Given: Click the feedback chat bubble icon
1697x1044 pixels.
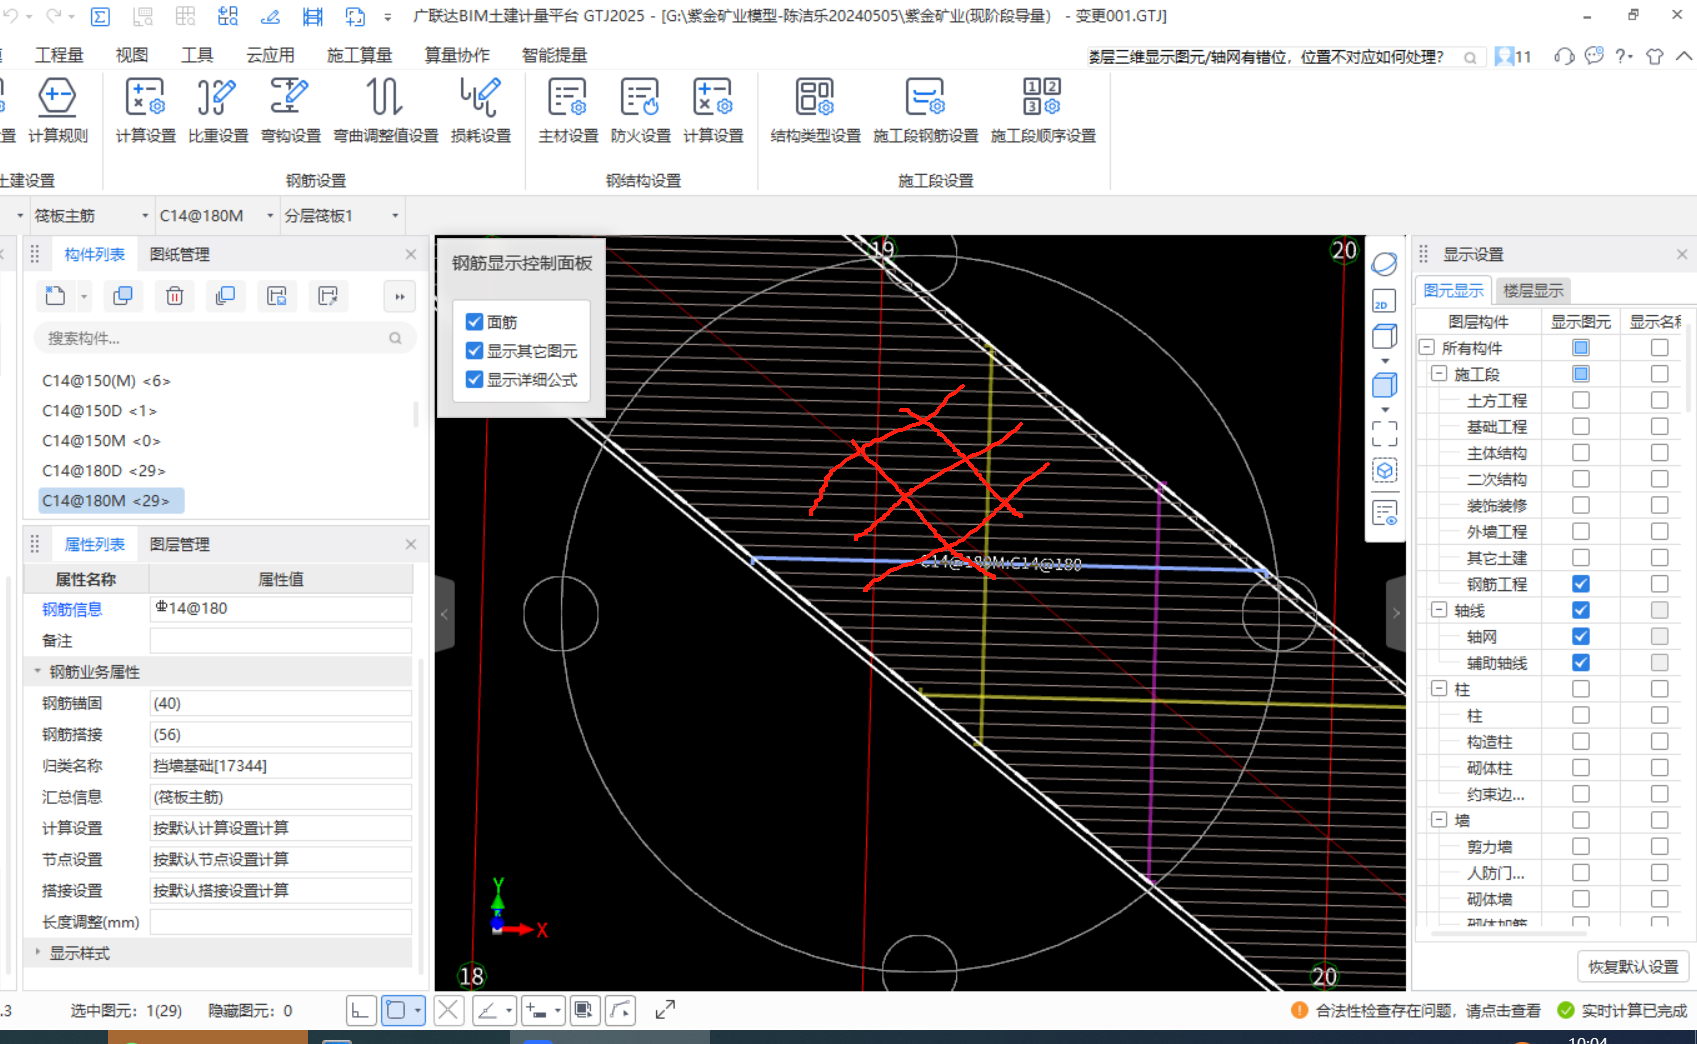Looking at the screenshot, I should [x=1594, y=56].
